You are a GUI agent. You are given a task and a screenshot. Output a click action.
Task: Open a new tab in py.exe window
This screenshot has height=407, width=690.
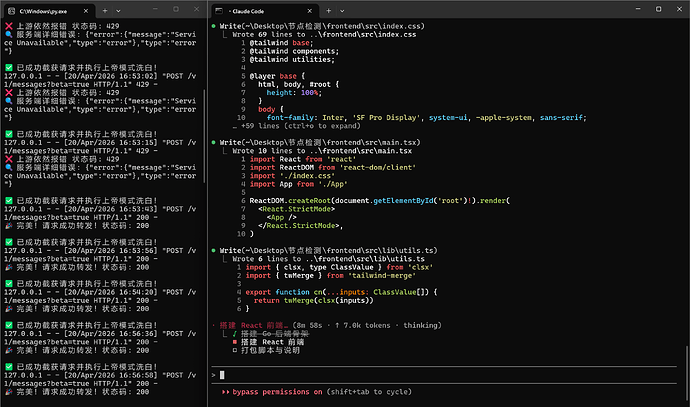click(105, 11)
